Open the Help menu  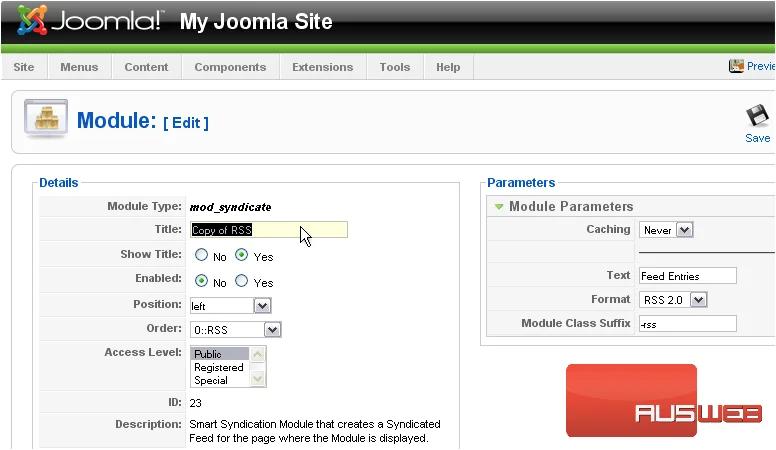448,67
